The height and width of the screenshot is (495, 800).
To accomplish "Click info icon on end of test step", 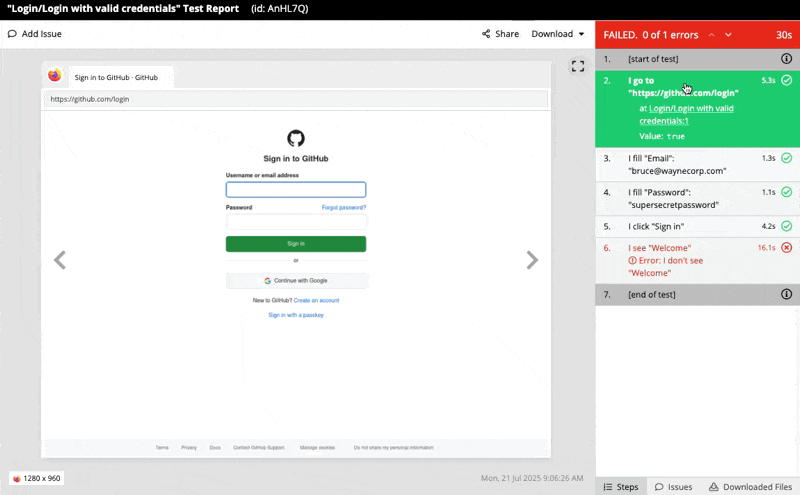I will click(x=786, y=294).
